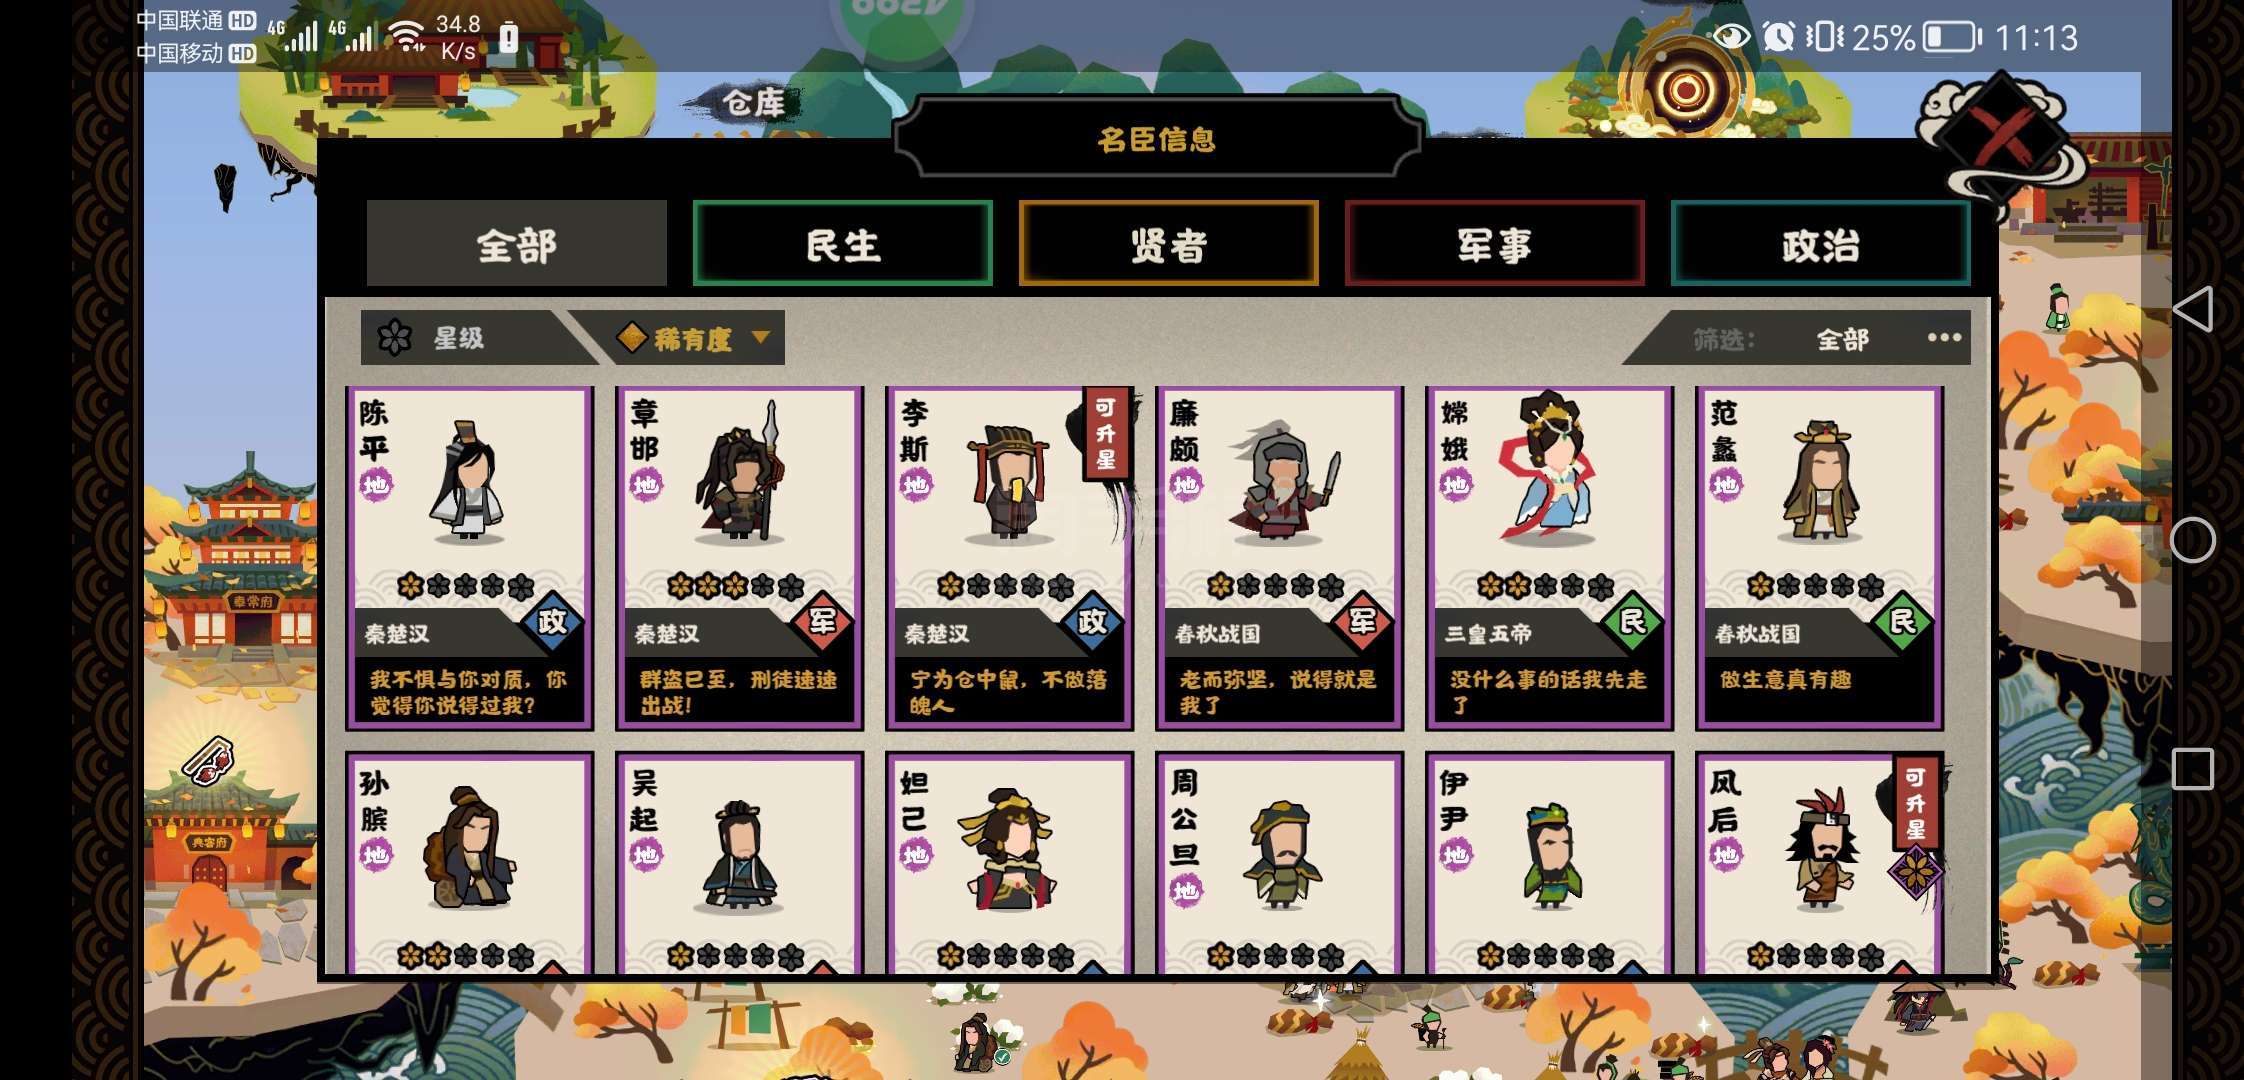
Task: Click the 政 badge on 陈平 card
Action: (x=552, y=622)
